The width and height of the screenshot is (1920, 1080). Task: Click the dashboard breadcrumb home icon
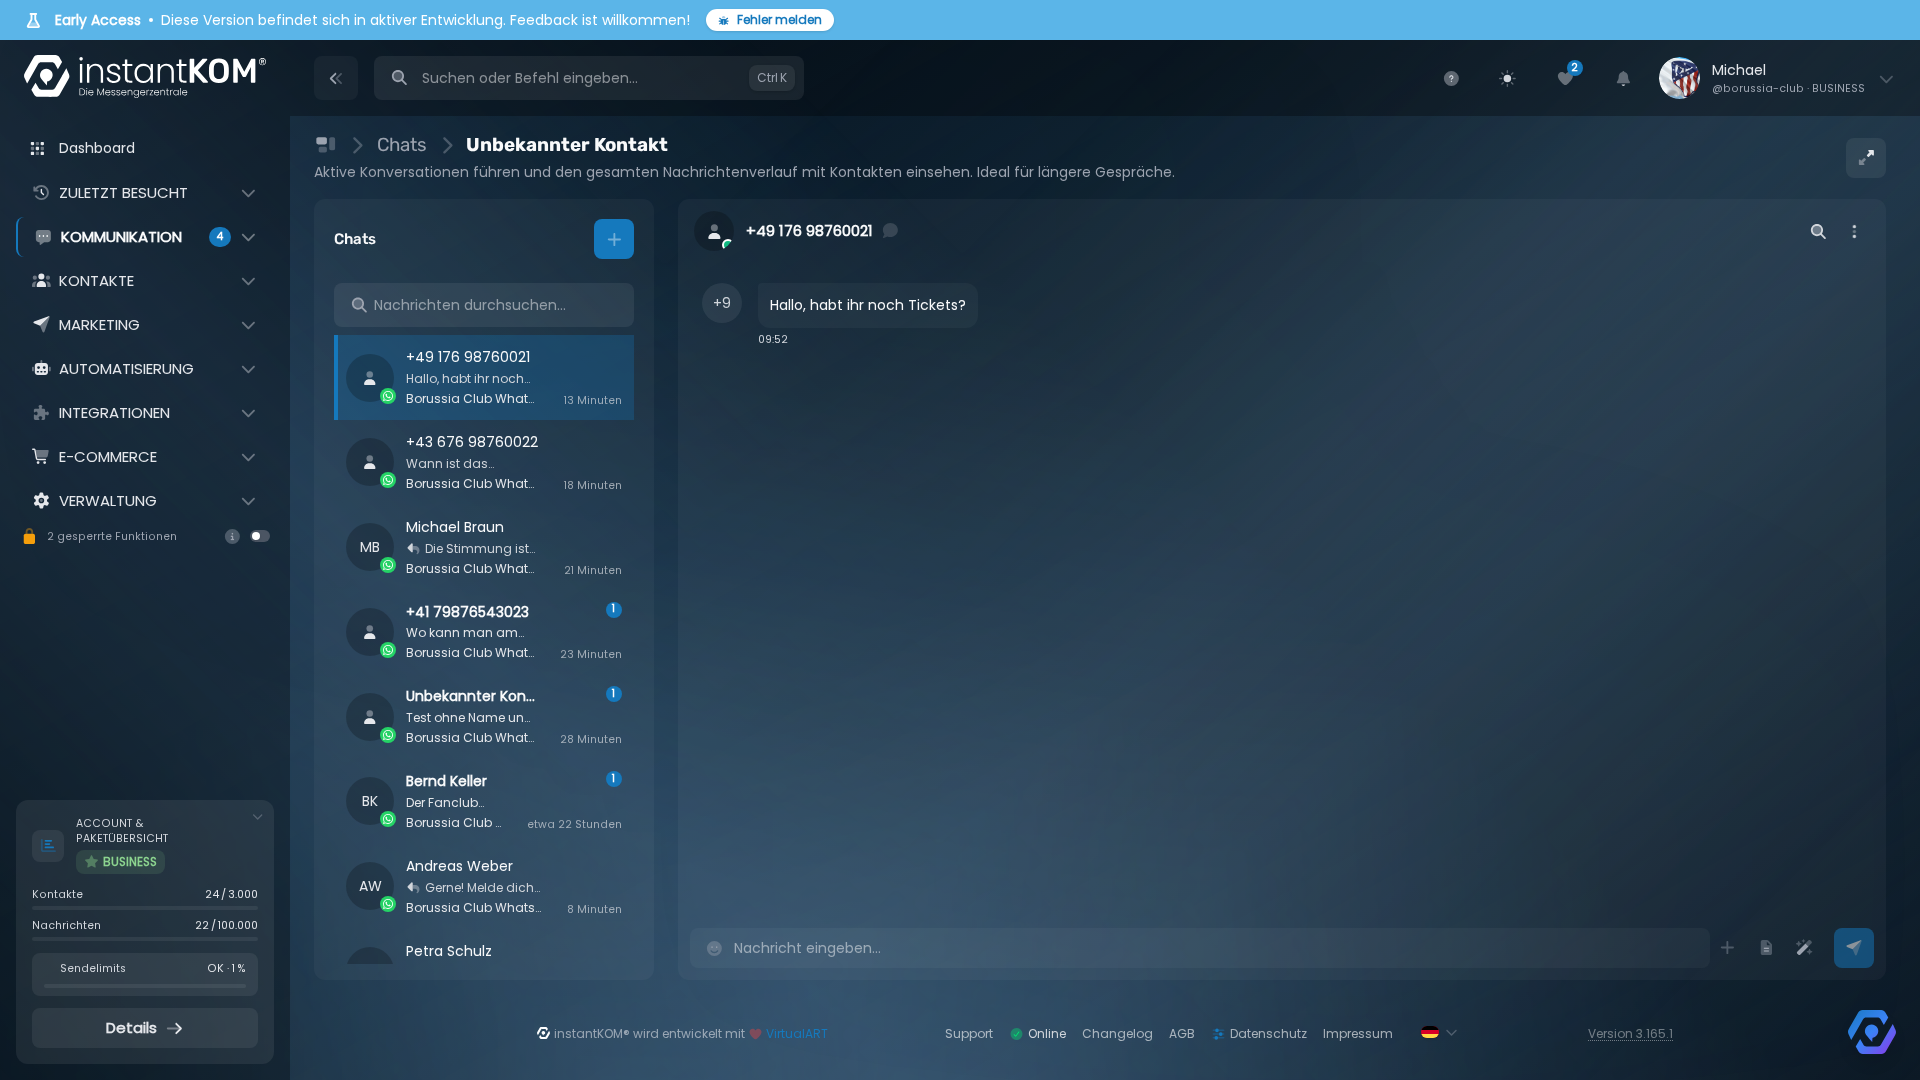pos(325,145)
